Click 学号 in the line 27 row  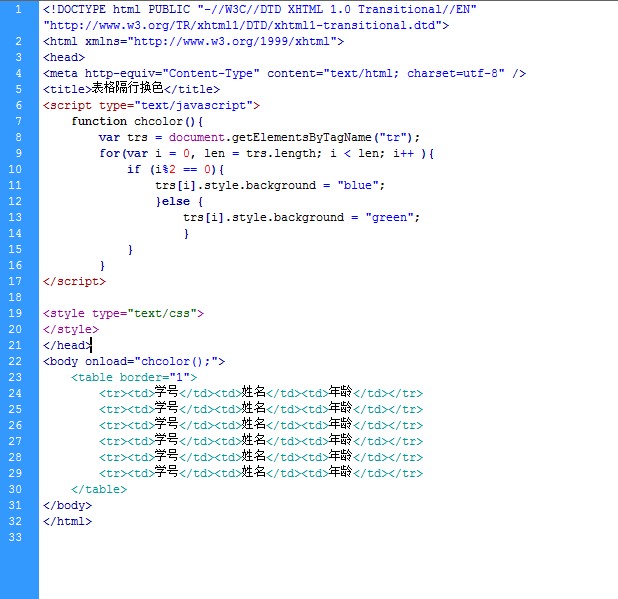[166, 440]
